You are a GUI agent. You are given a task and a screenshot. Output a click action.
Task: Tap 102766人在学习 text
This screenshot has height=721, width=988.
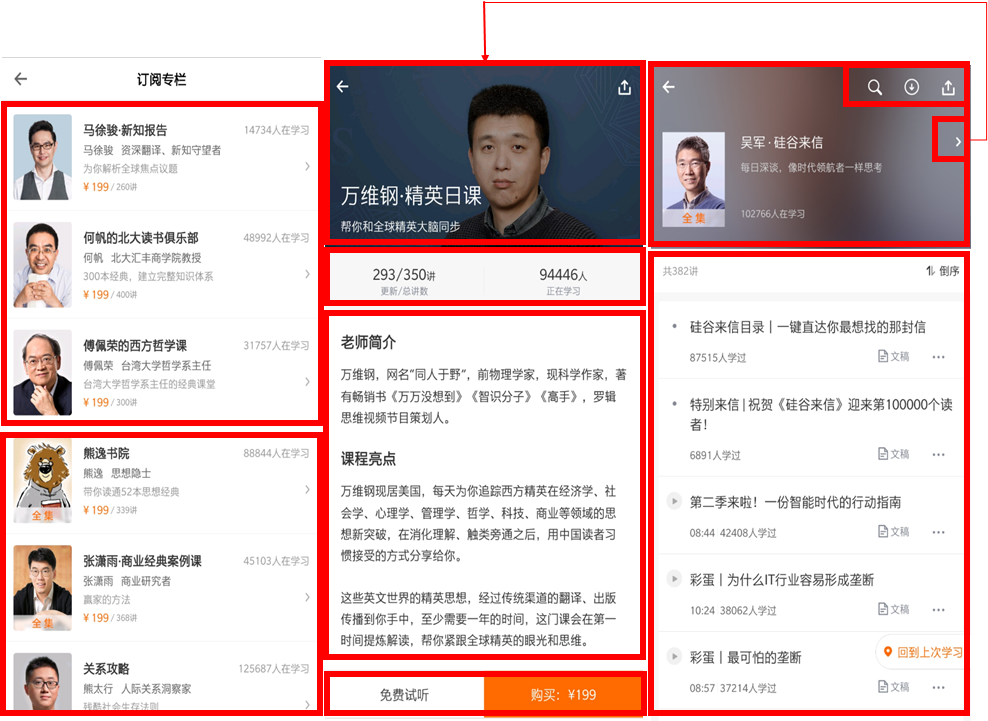click(773, 214)
